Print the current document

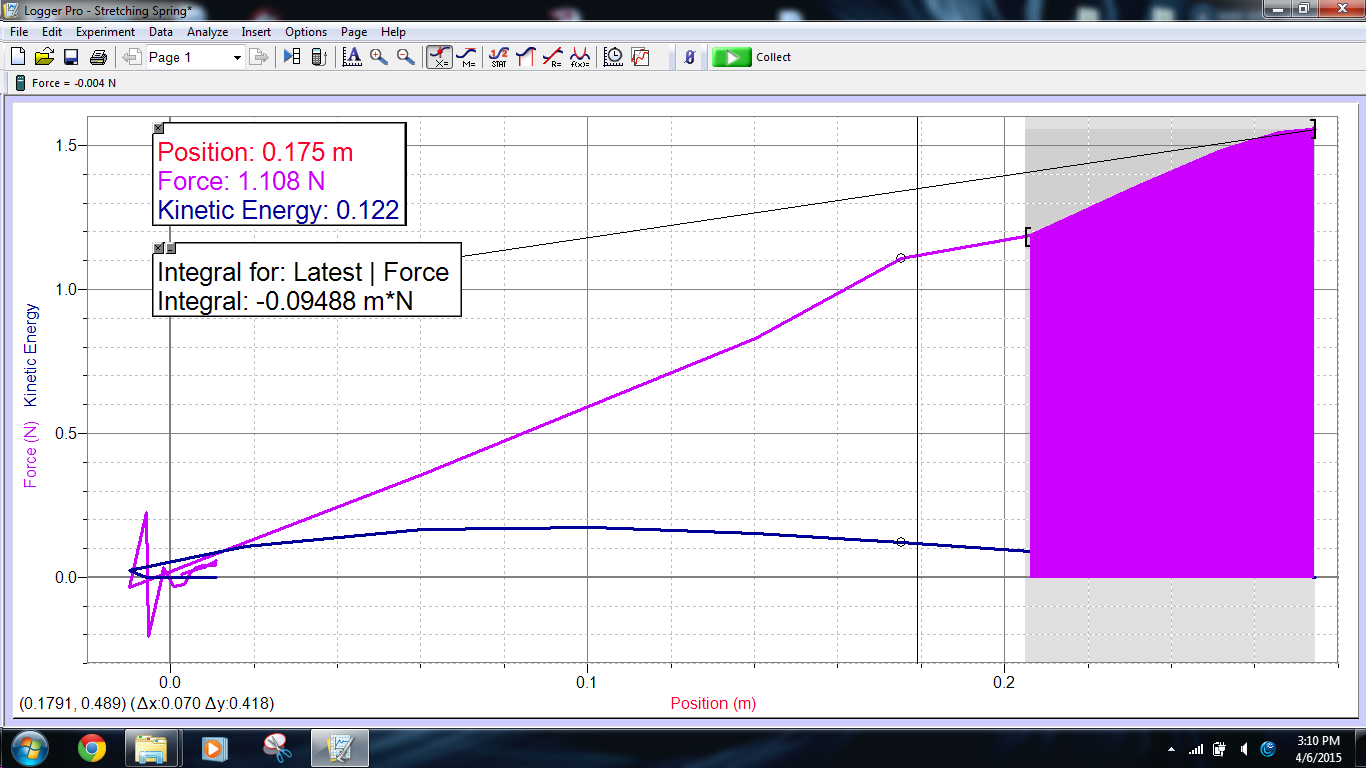point(97,57)
